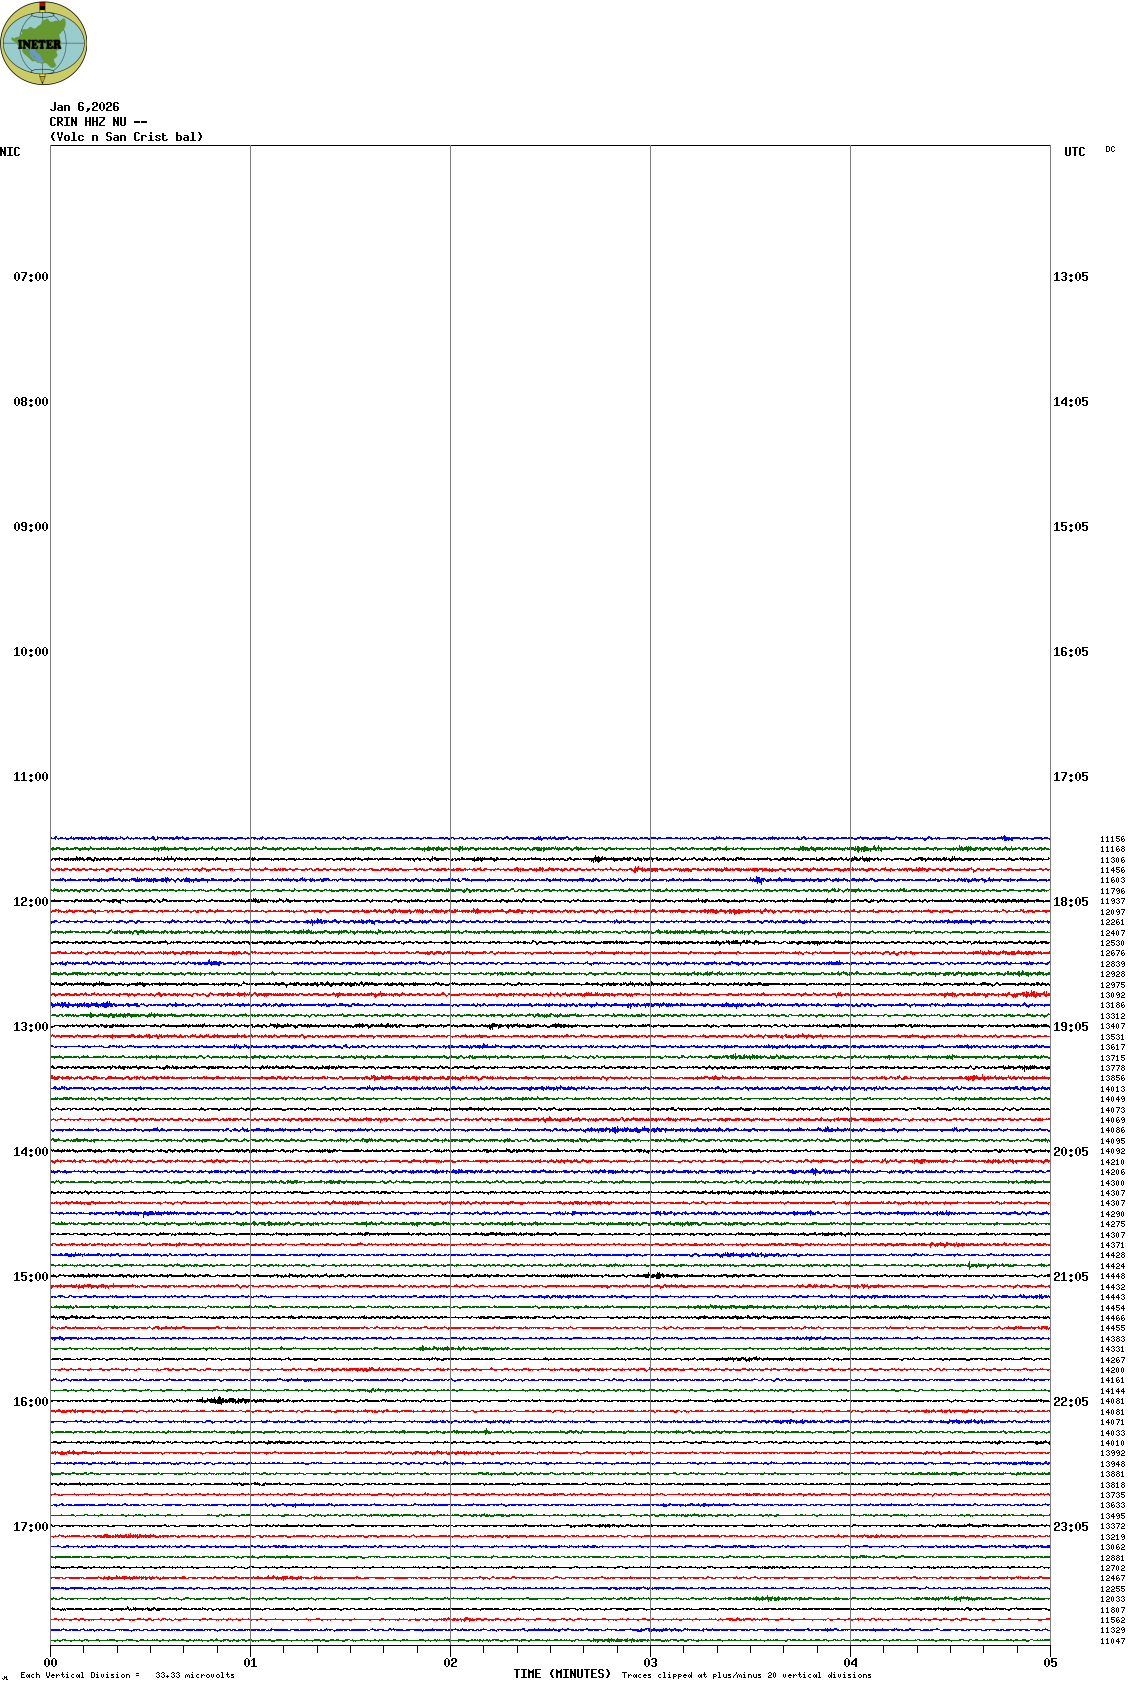Click the TIME (MINUTES) axis title
1130x1689 pixels.
(x=562, y=1674)
